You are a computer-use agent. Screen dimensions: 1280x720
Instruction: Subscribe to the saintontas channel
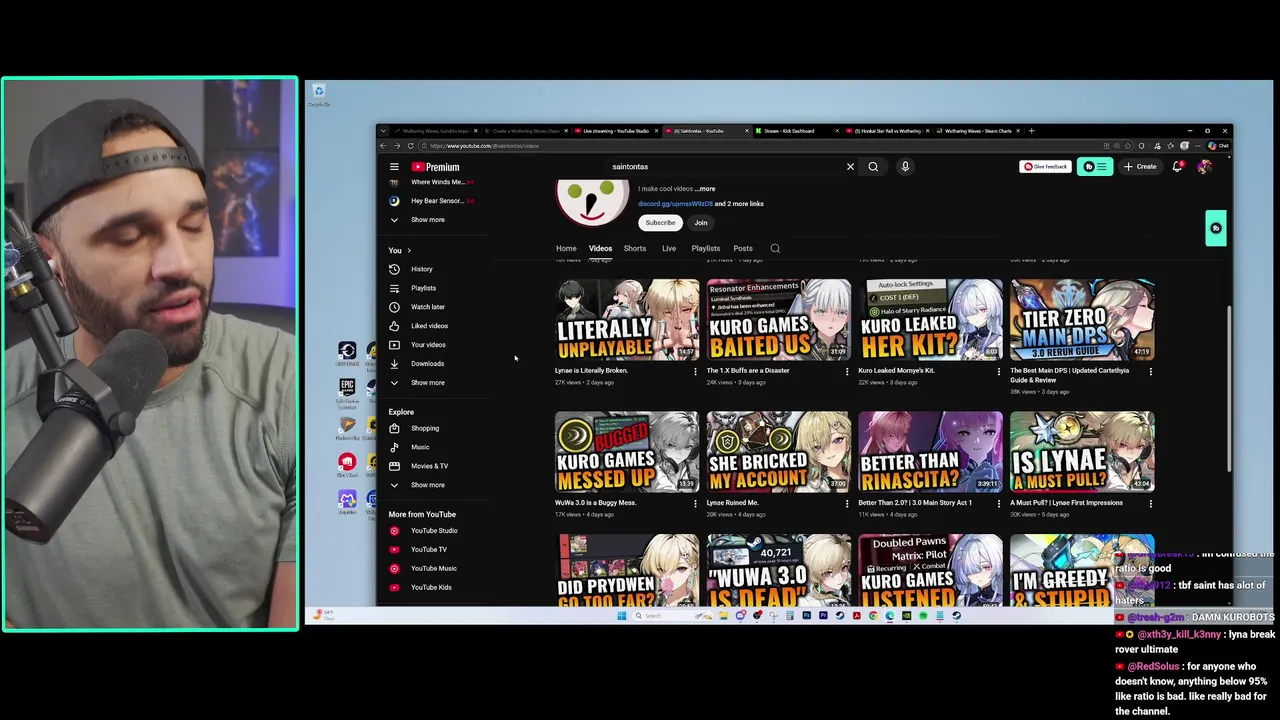tap(660, 223)
